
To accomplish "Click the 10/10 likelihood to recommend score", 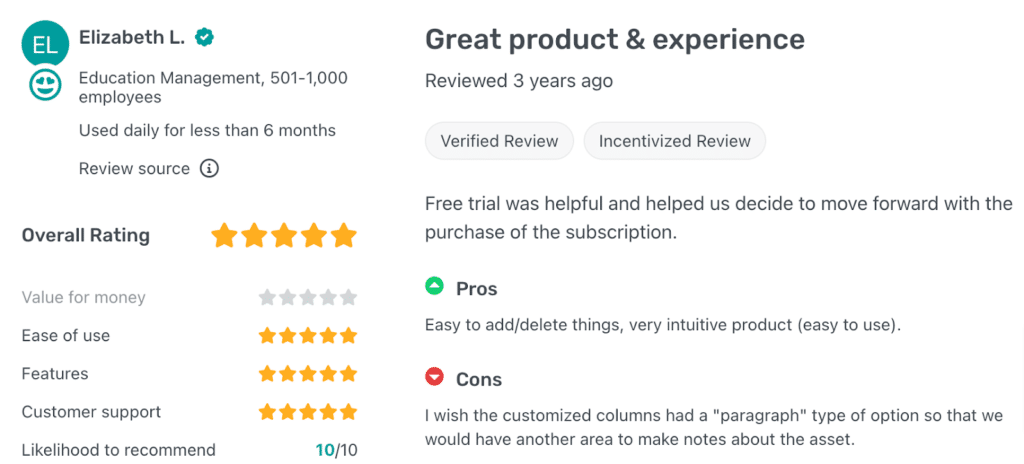I will pyautogui.click(x=336, y=450).
